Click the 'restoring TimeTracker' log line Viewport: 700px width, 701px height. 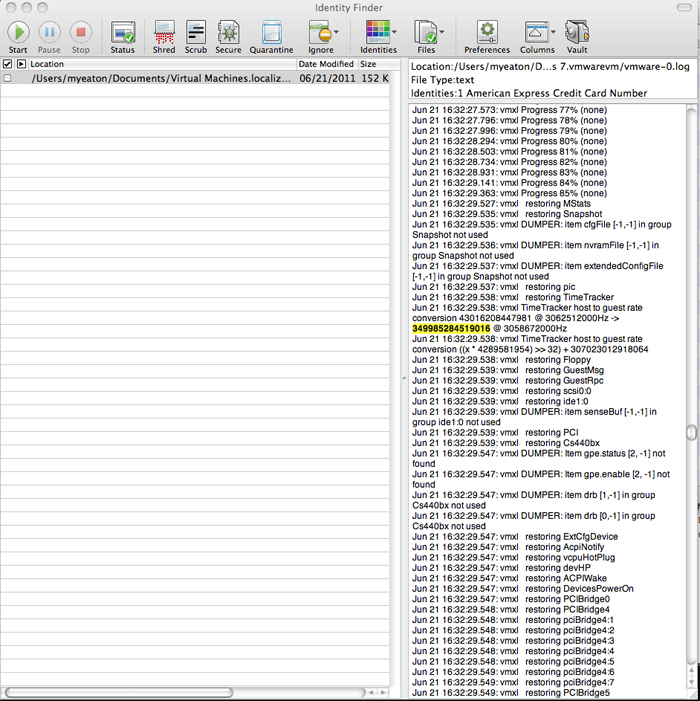(513, 297)
